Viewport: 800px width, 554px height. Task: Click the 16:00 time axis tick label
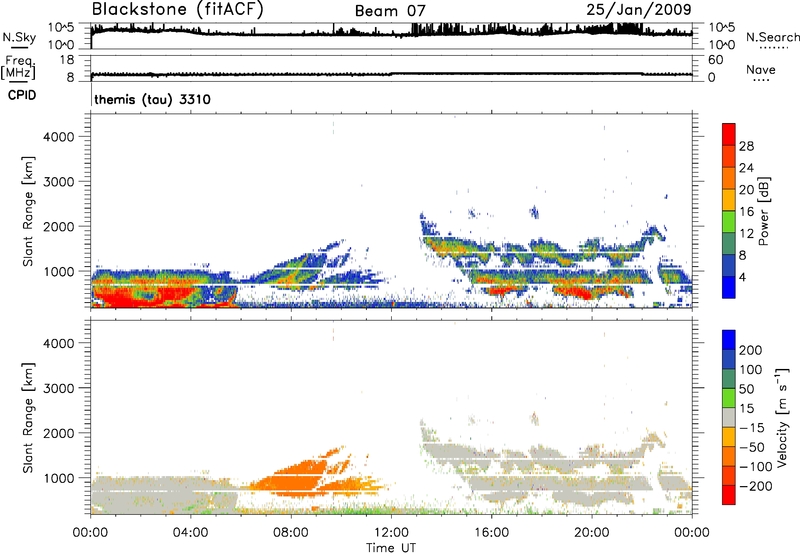[492, 533]
